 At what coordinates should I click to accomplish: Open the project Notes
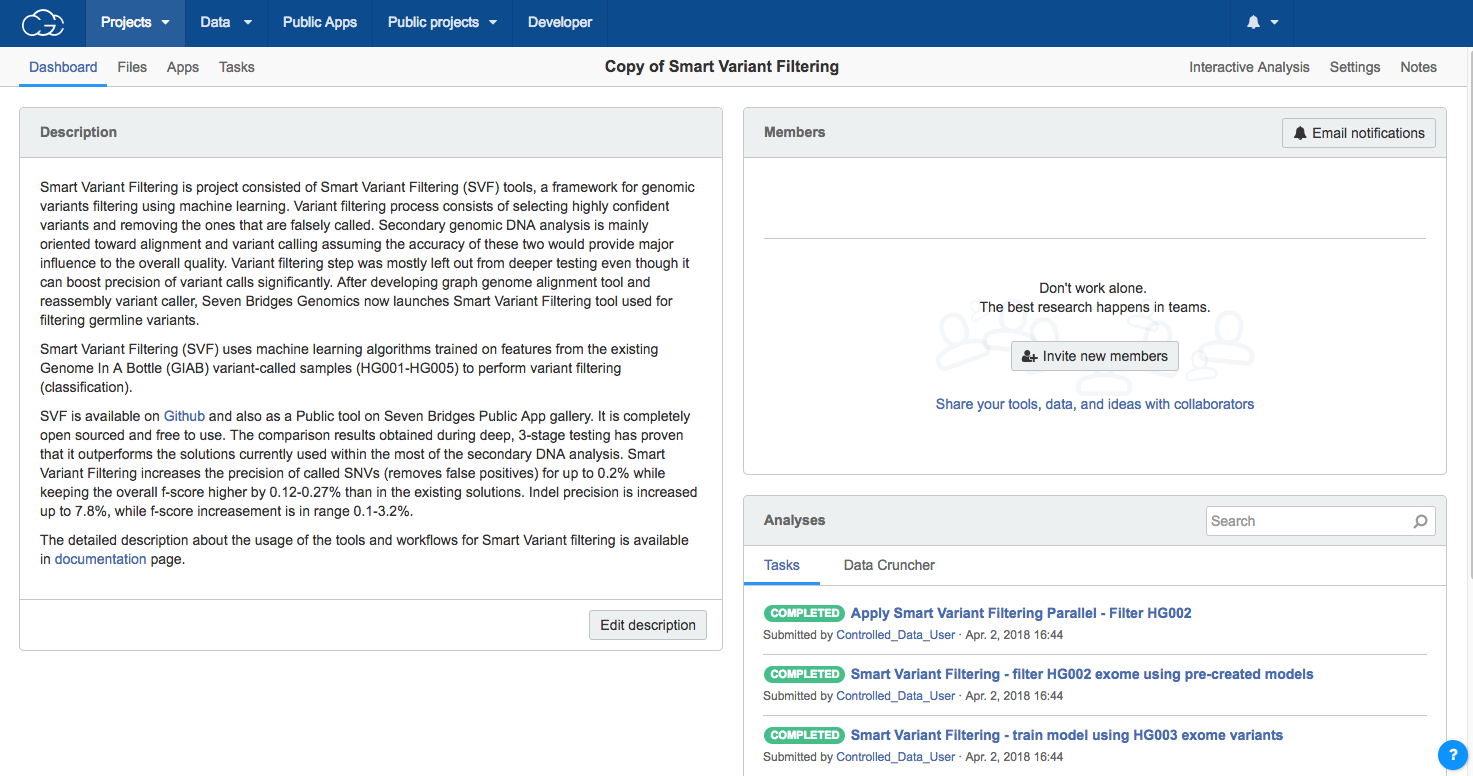[x=1418, y=67]
